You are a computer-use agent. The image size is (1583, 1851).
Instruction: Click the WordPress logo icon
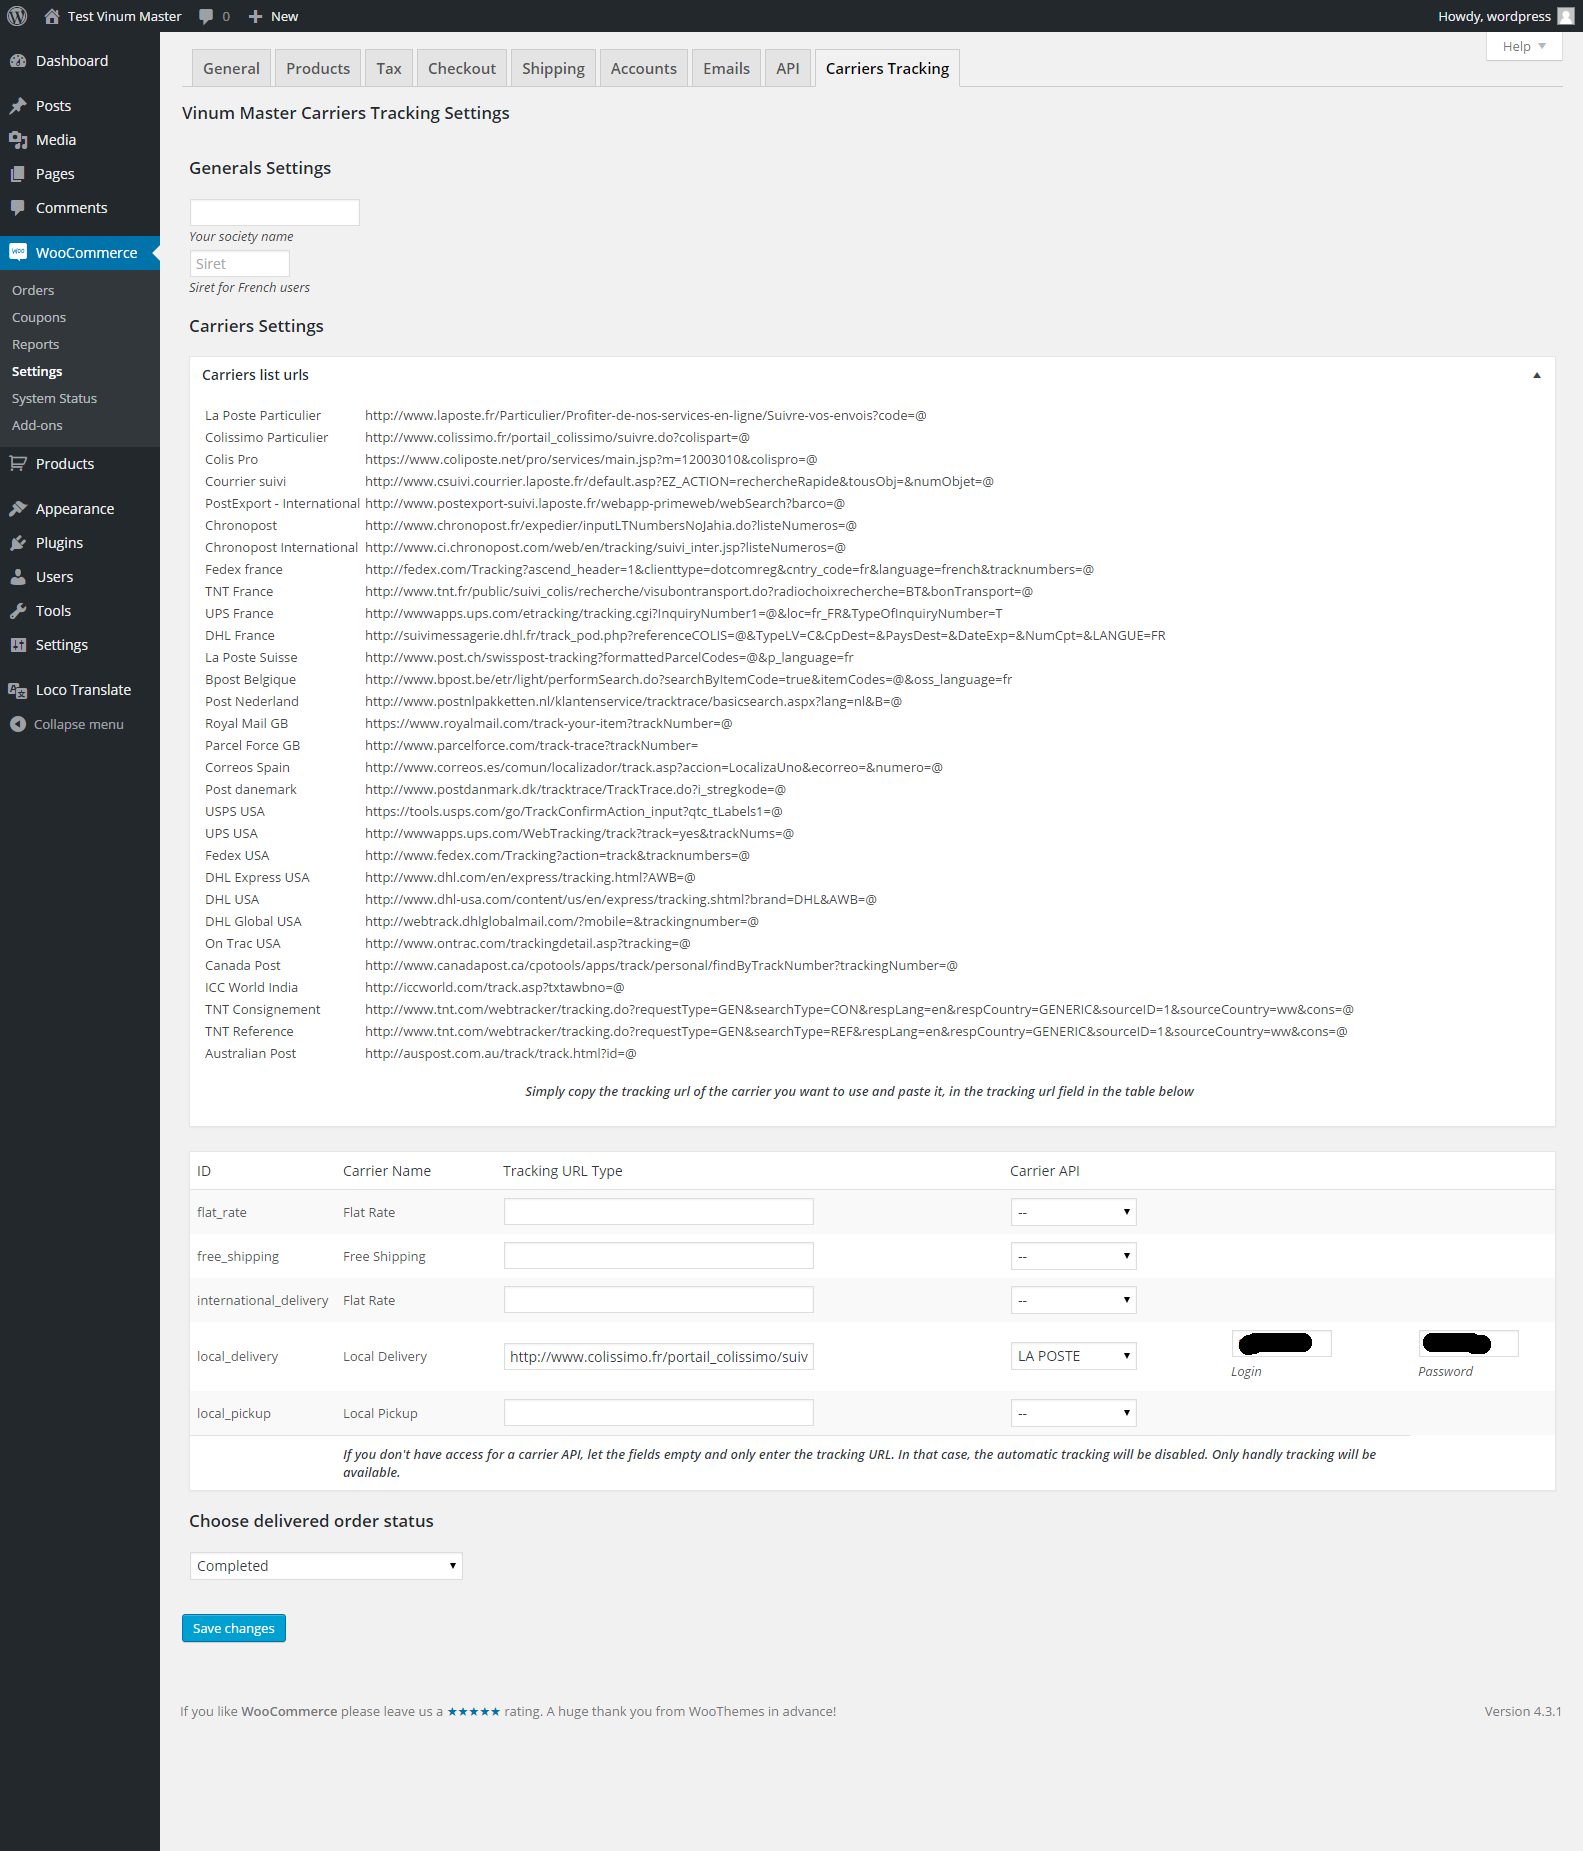pyautogui.click(x=17, y=16)
